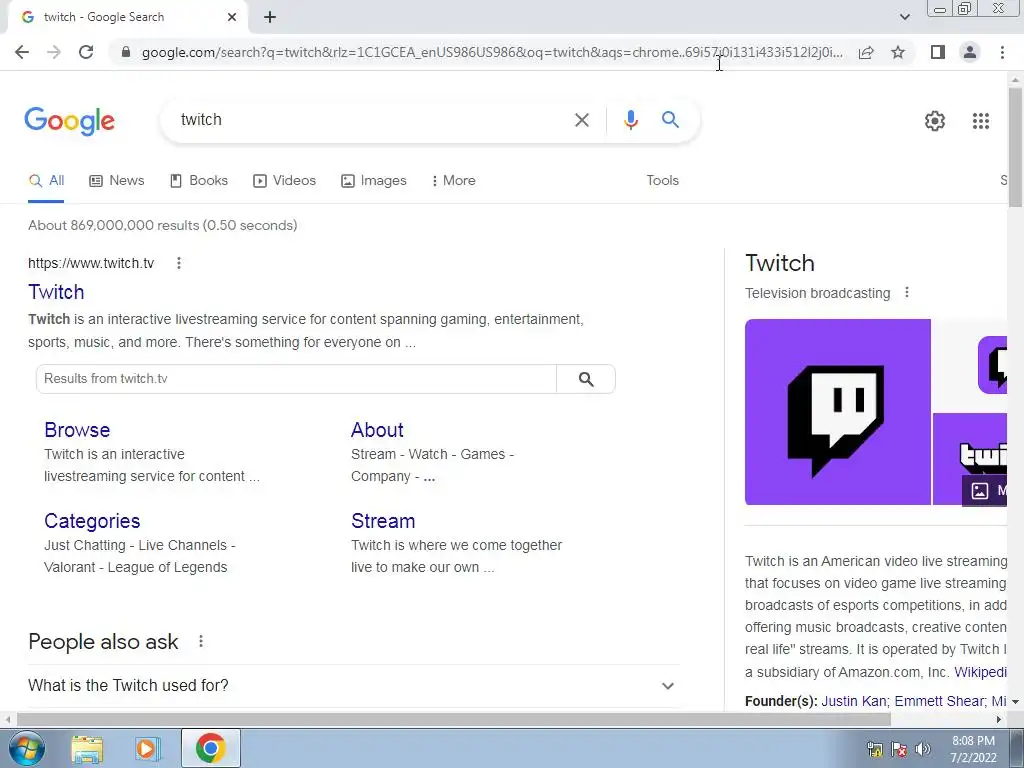Viewport: 1024px width, 768px height.
Task: Open knowledge panel three-dot options
Action: point(906,293)
